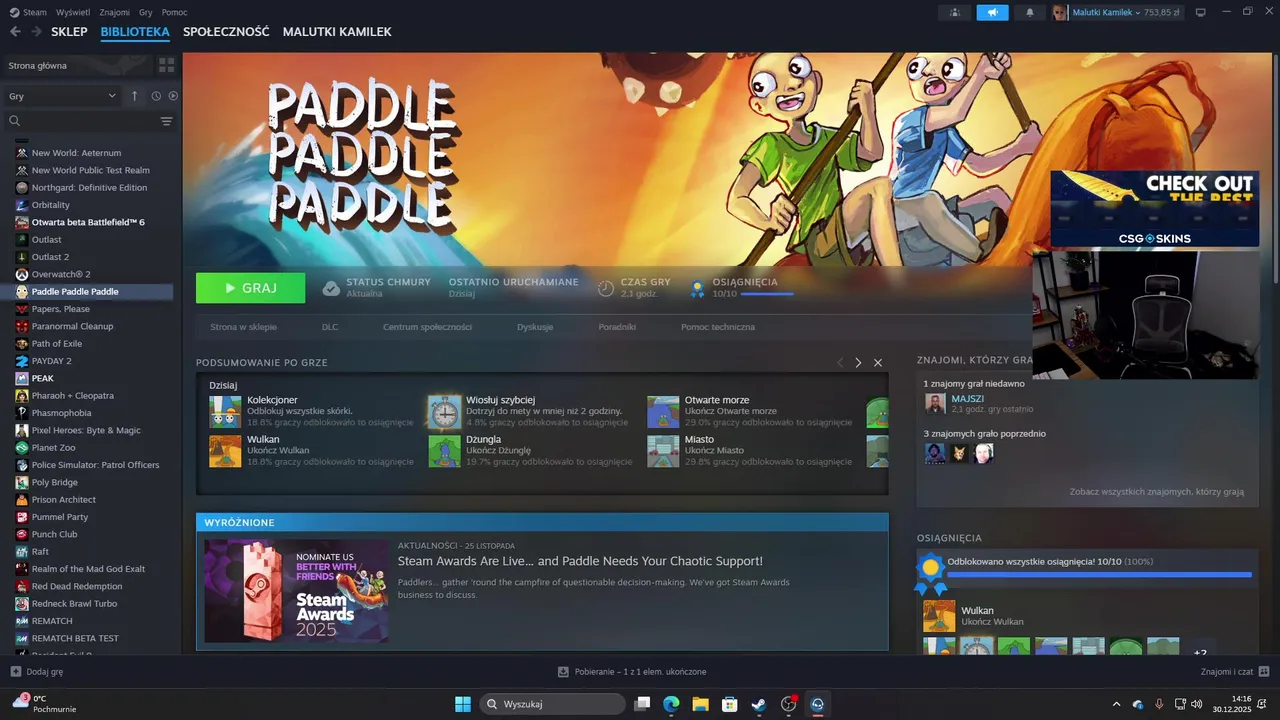Screen dimensions: 1280x720
Task: Click the Windows taskbar search box
Action: (x=554, y=704)
